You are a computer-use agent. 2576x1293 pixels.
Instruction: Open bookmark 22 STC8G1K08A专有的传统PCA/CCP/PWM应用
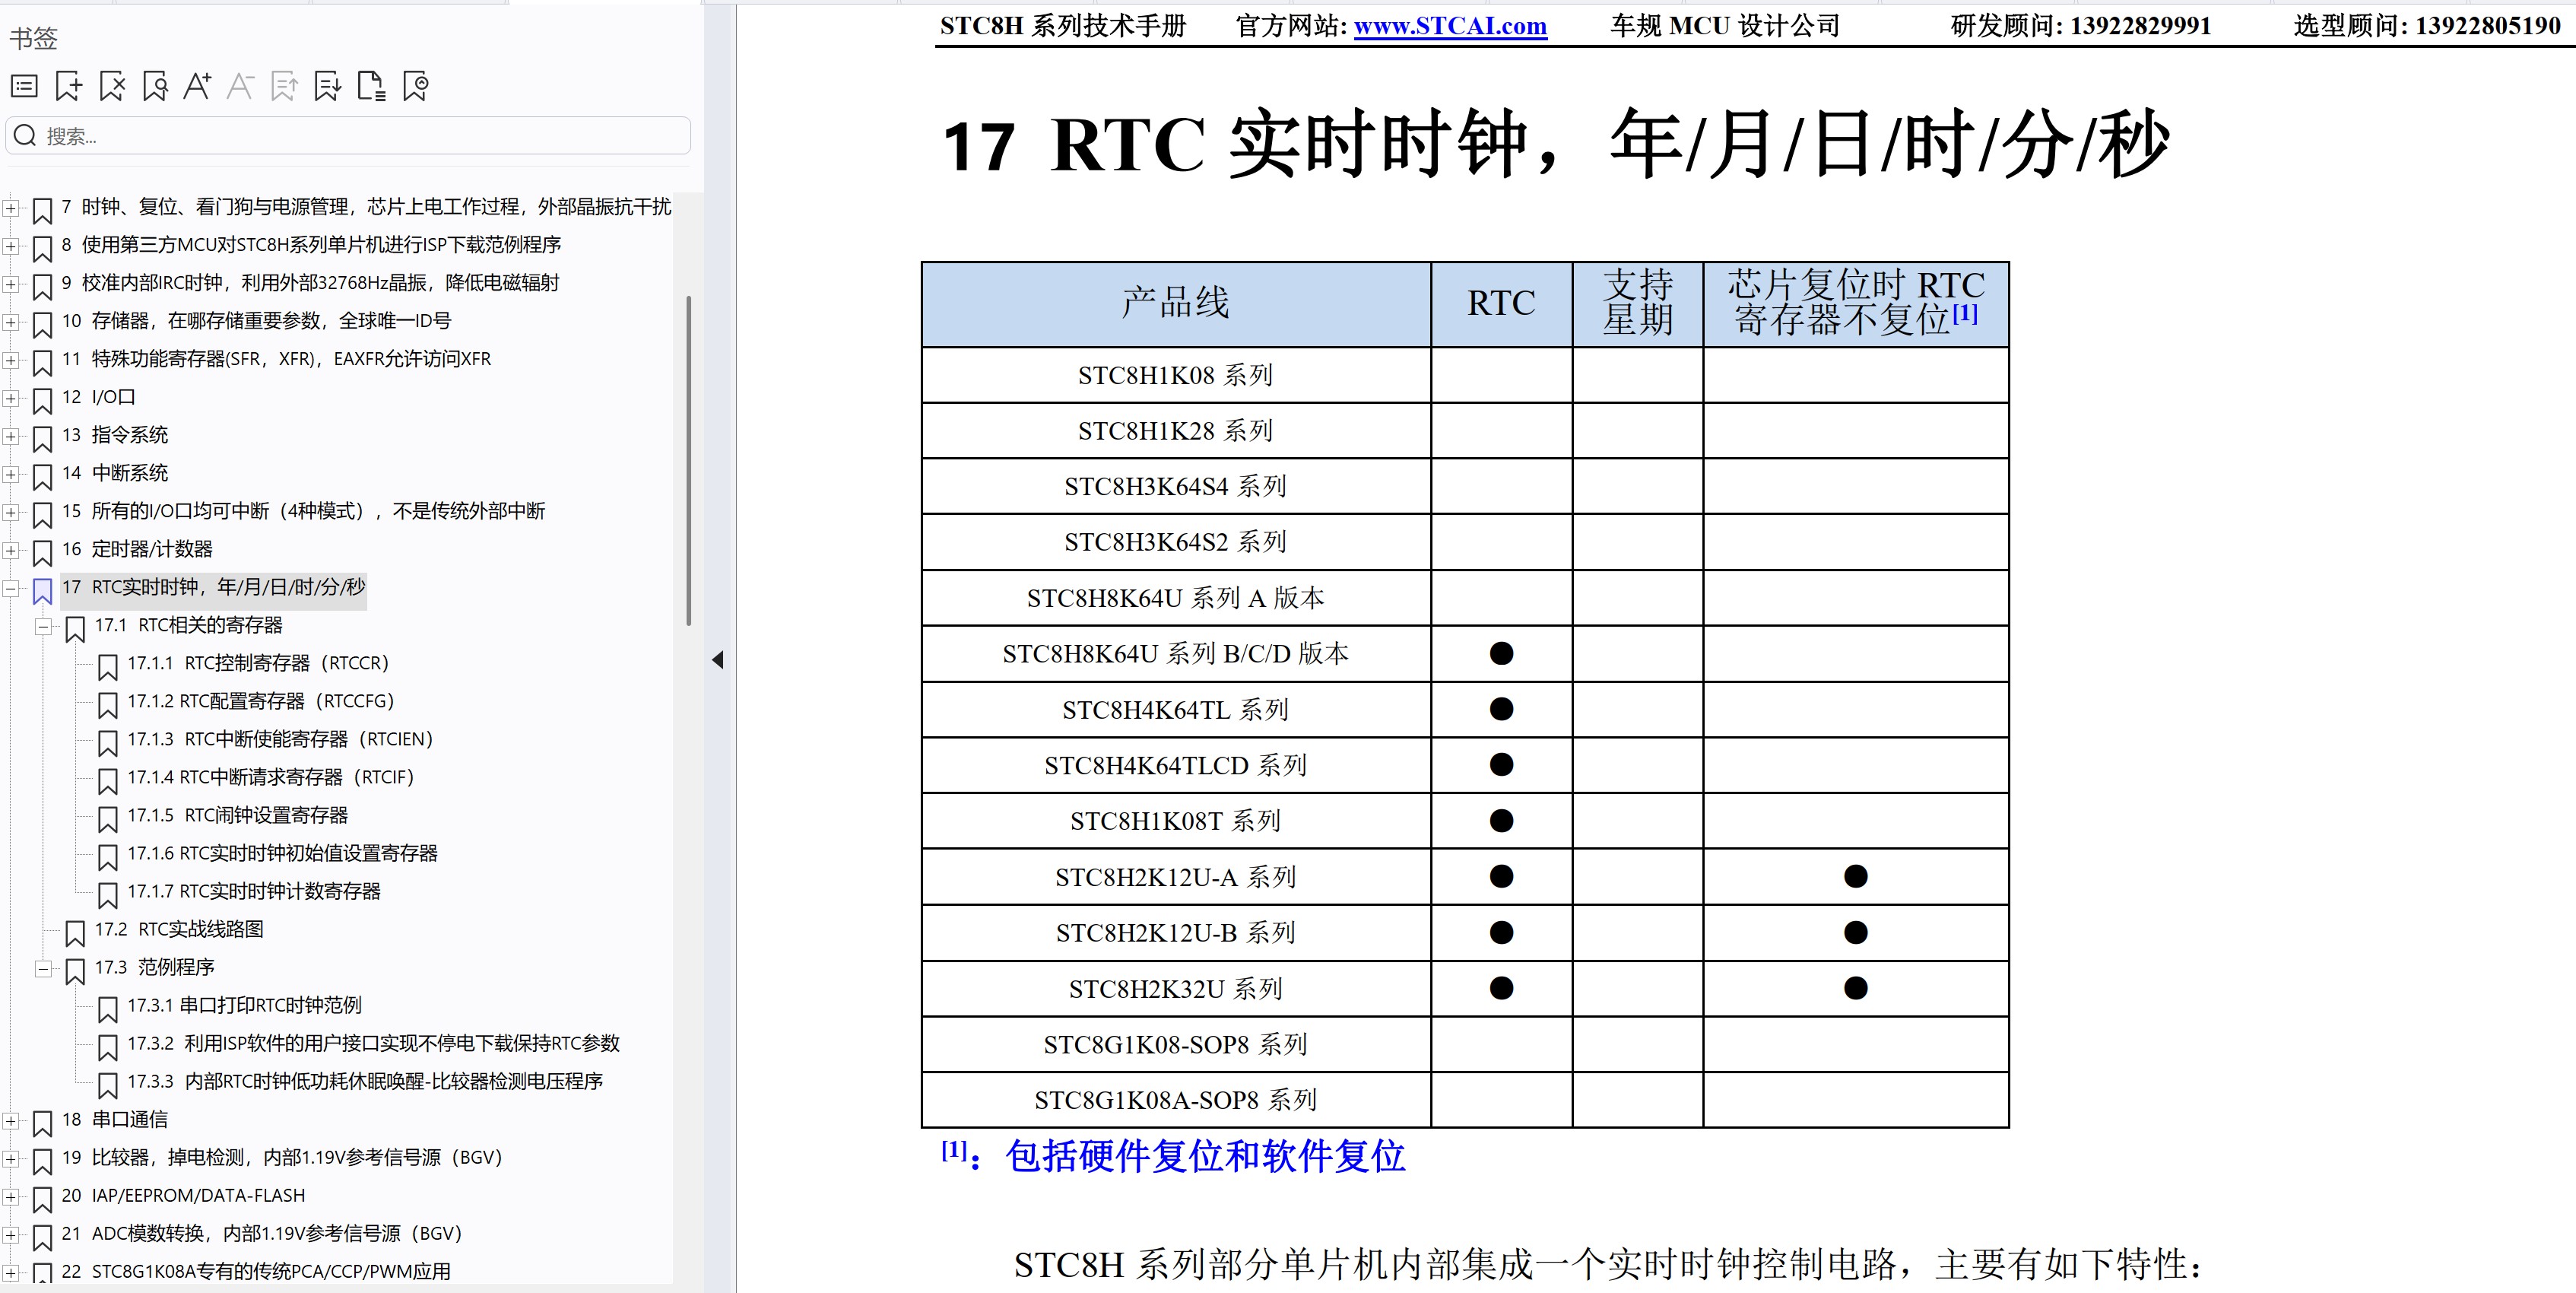point(256,1271)
